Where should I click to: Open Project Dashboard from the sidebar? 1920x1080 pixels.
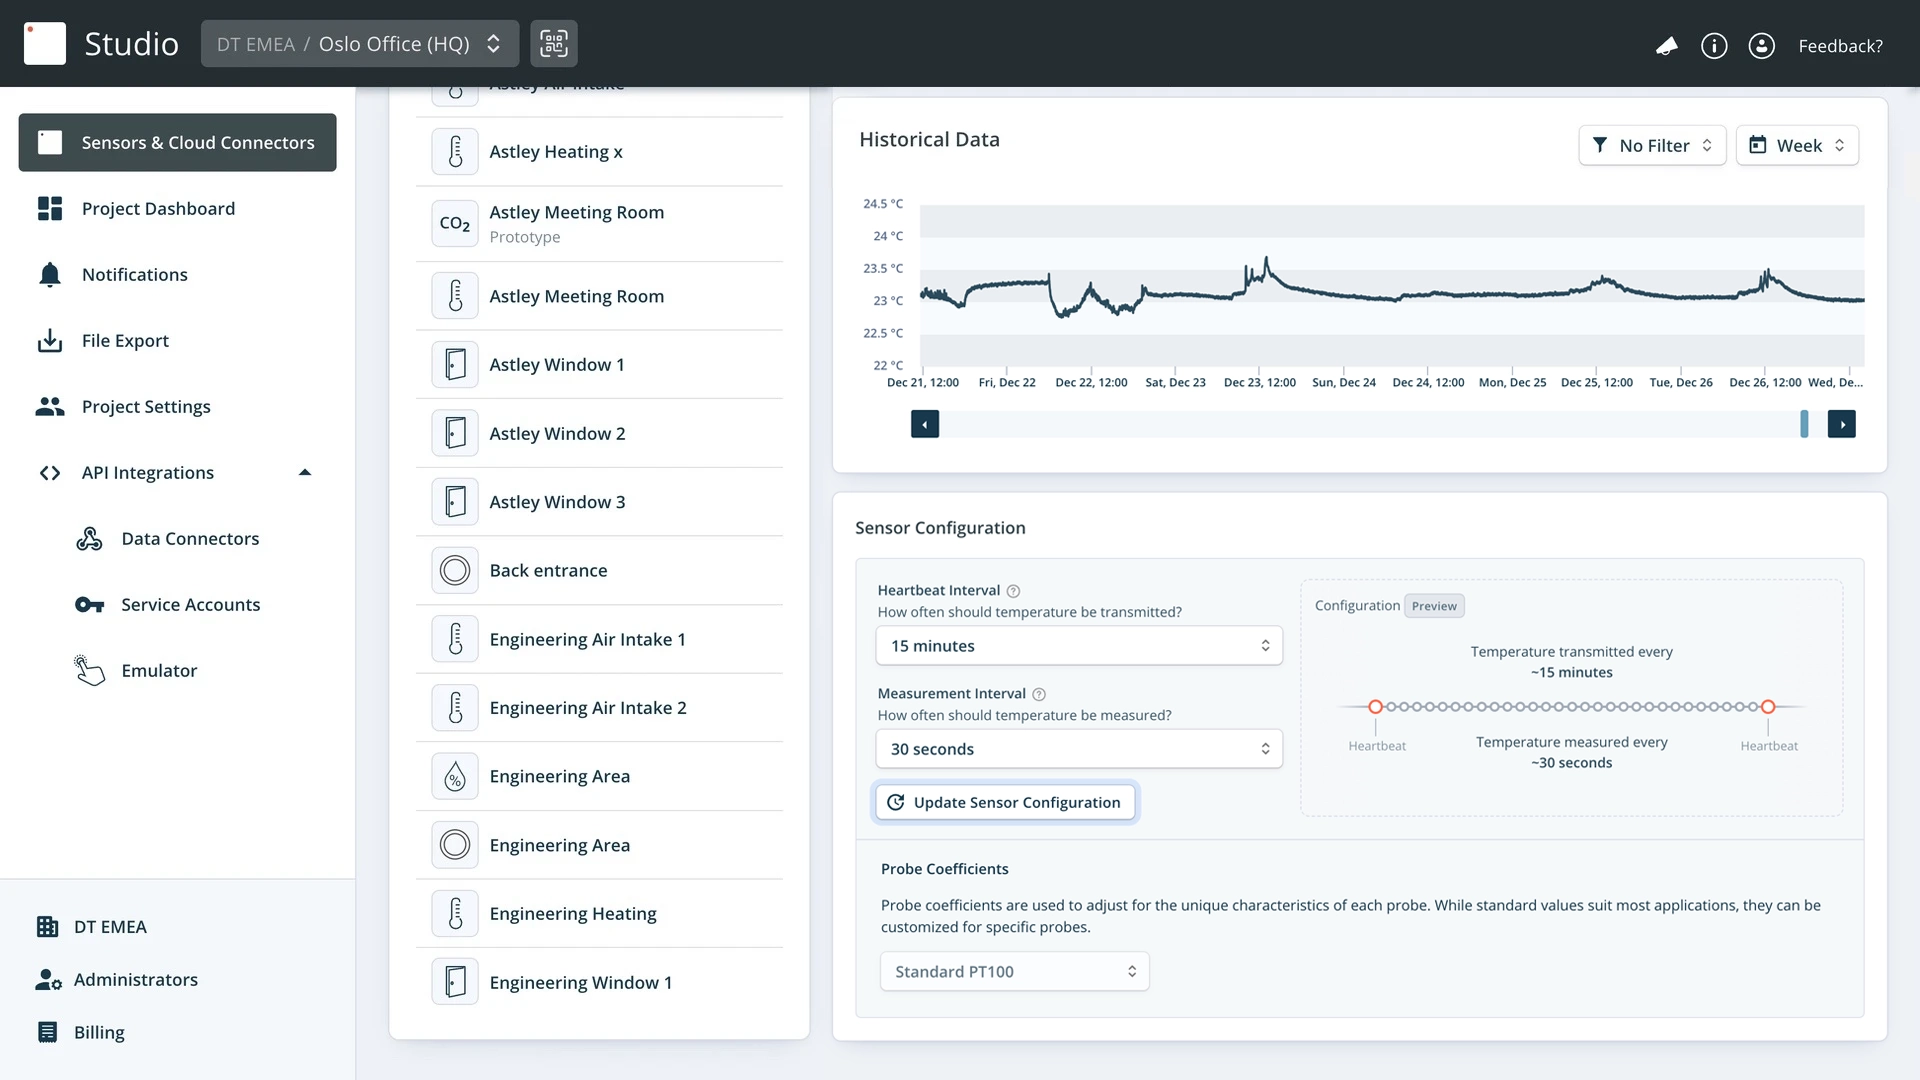158,208
